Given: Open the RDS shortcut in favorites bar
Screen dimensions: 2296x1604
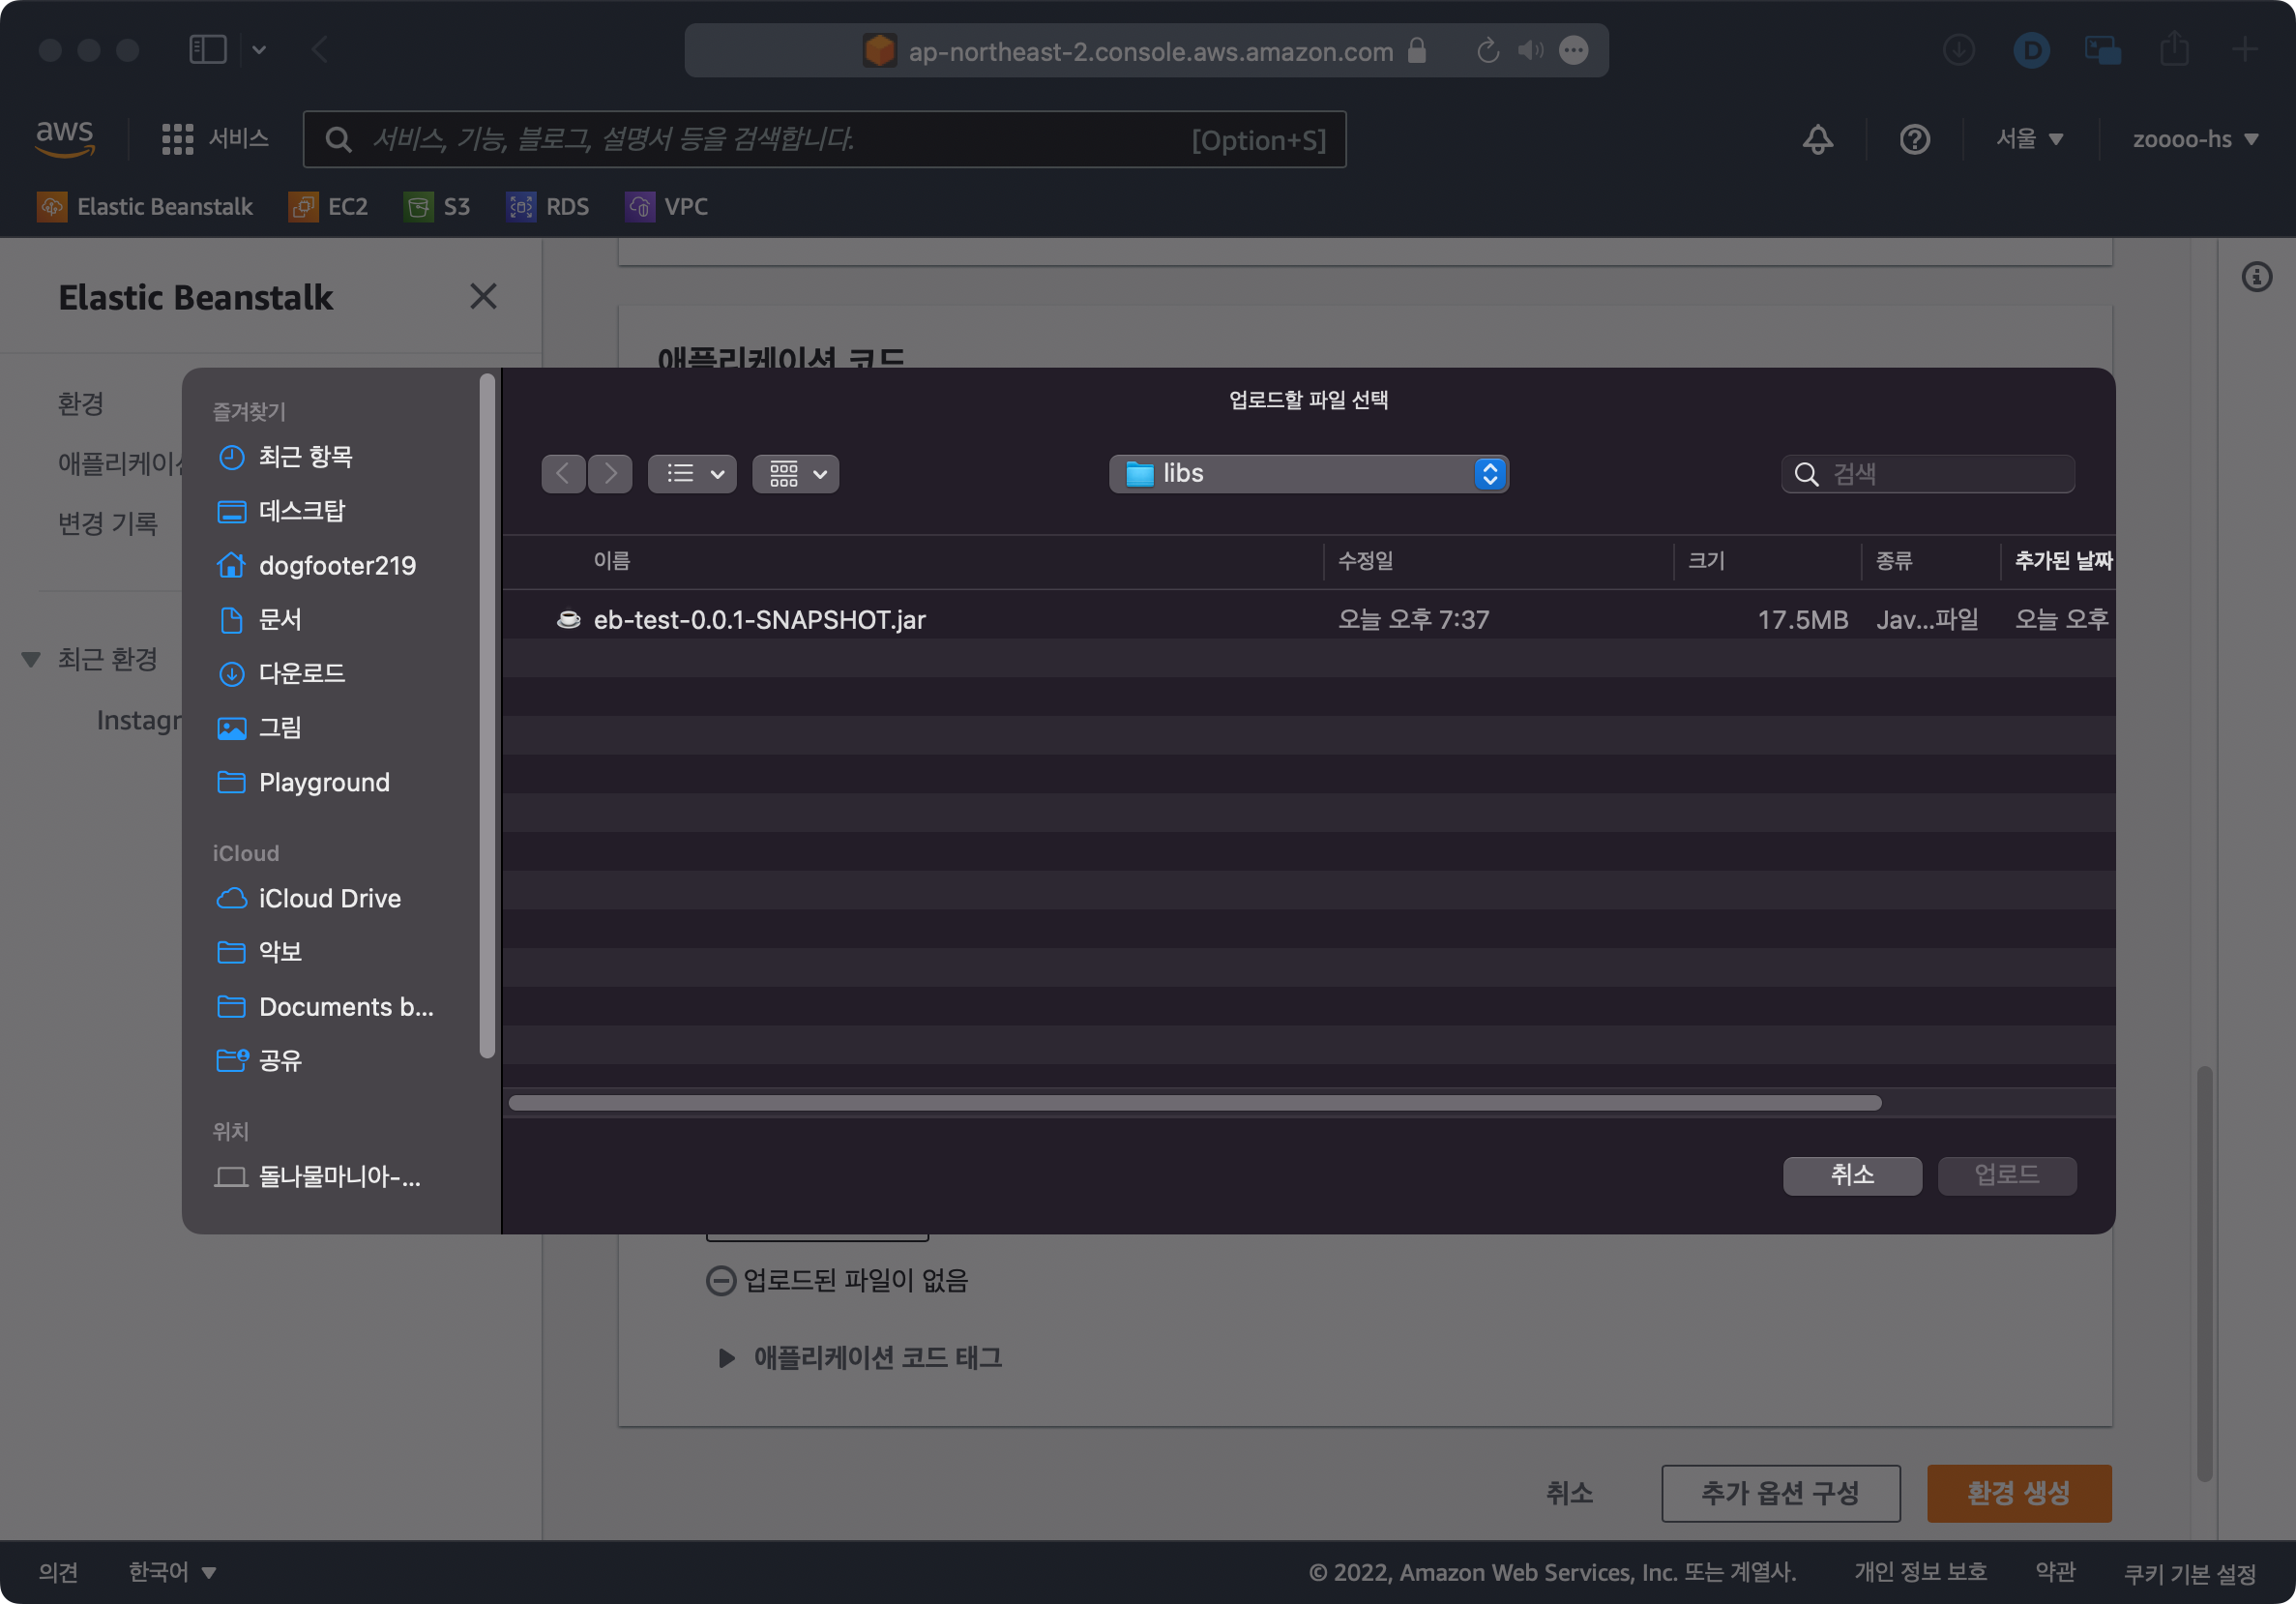Looking at the screenshot, I should tap(547, 207).
